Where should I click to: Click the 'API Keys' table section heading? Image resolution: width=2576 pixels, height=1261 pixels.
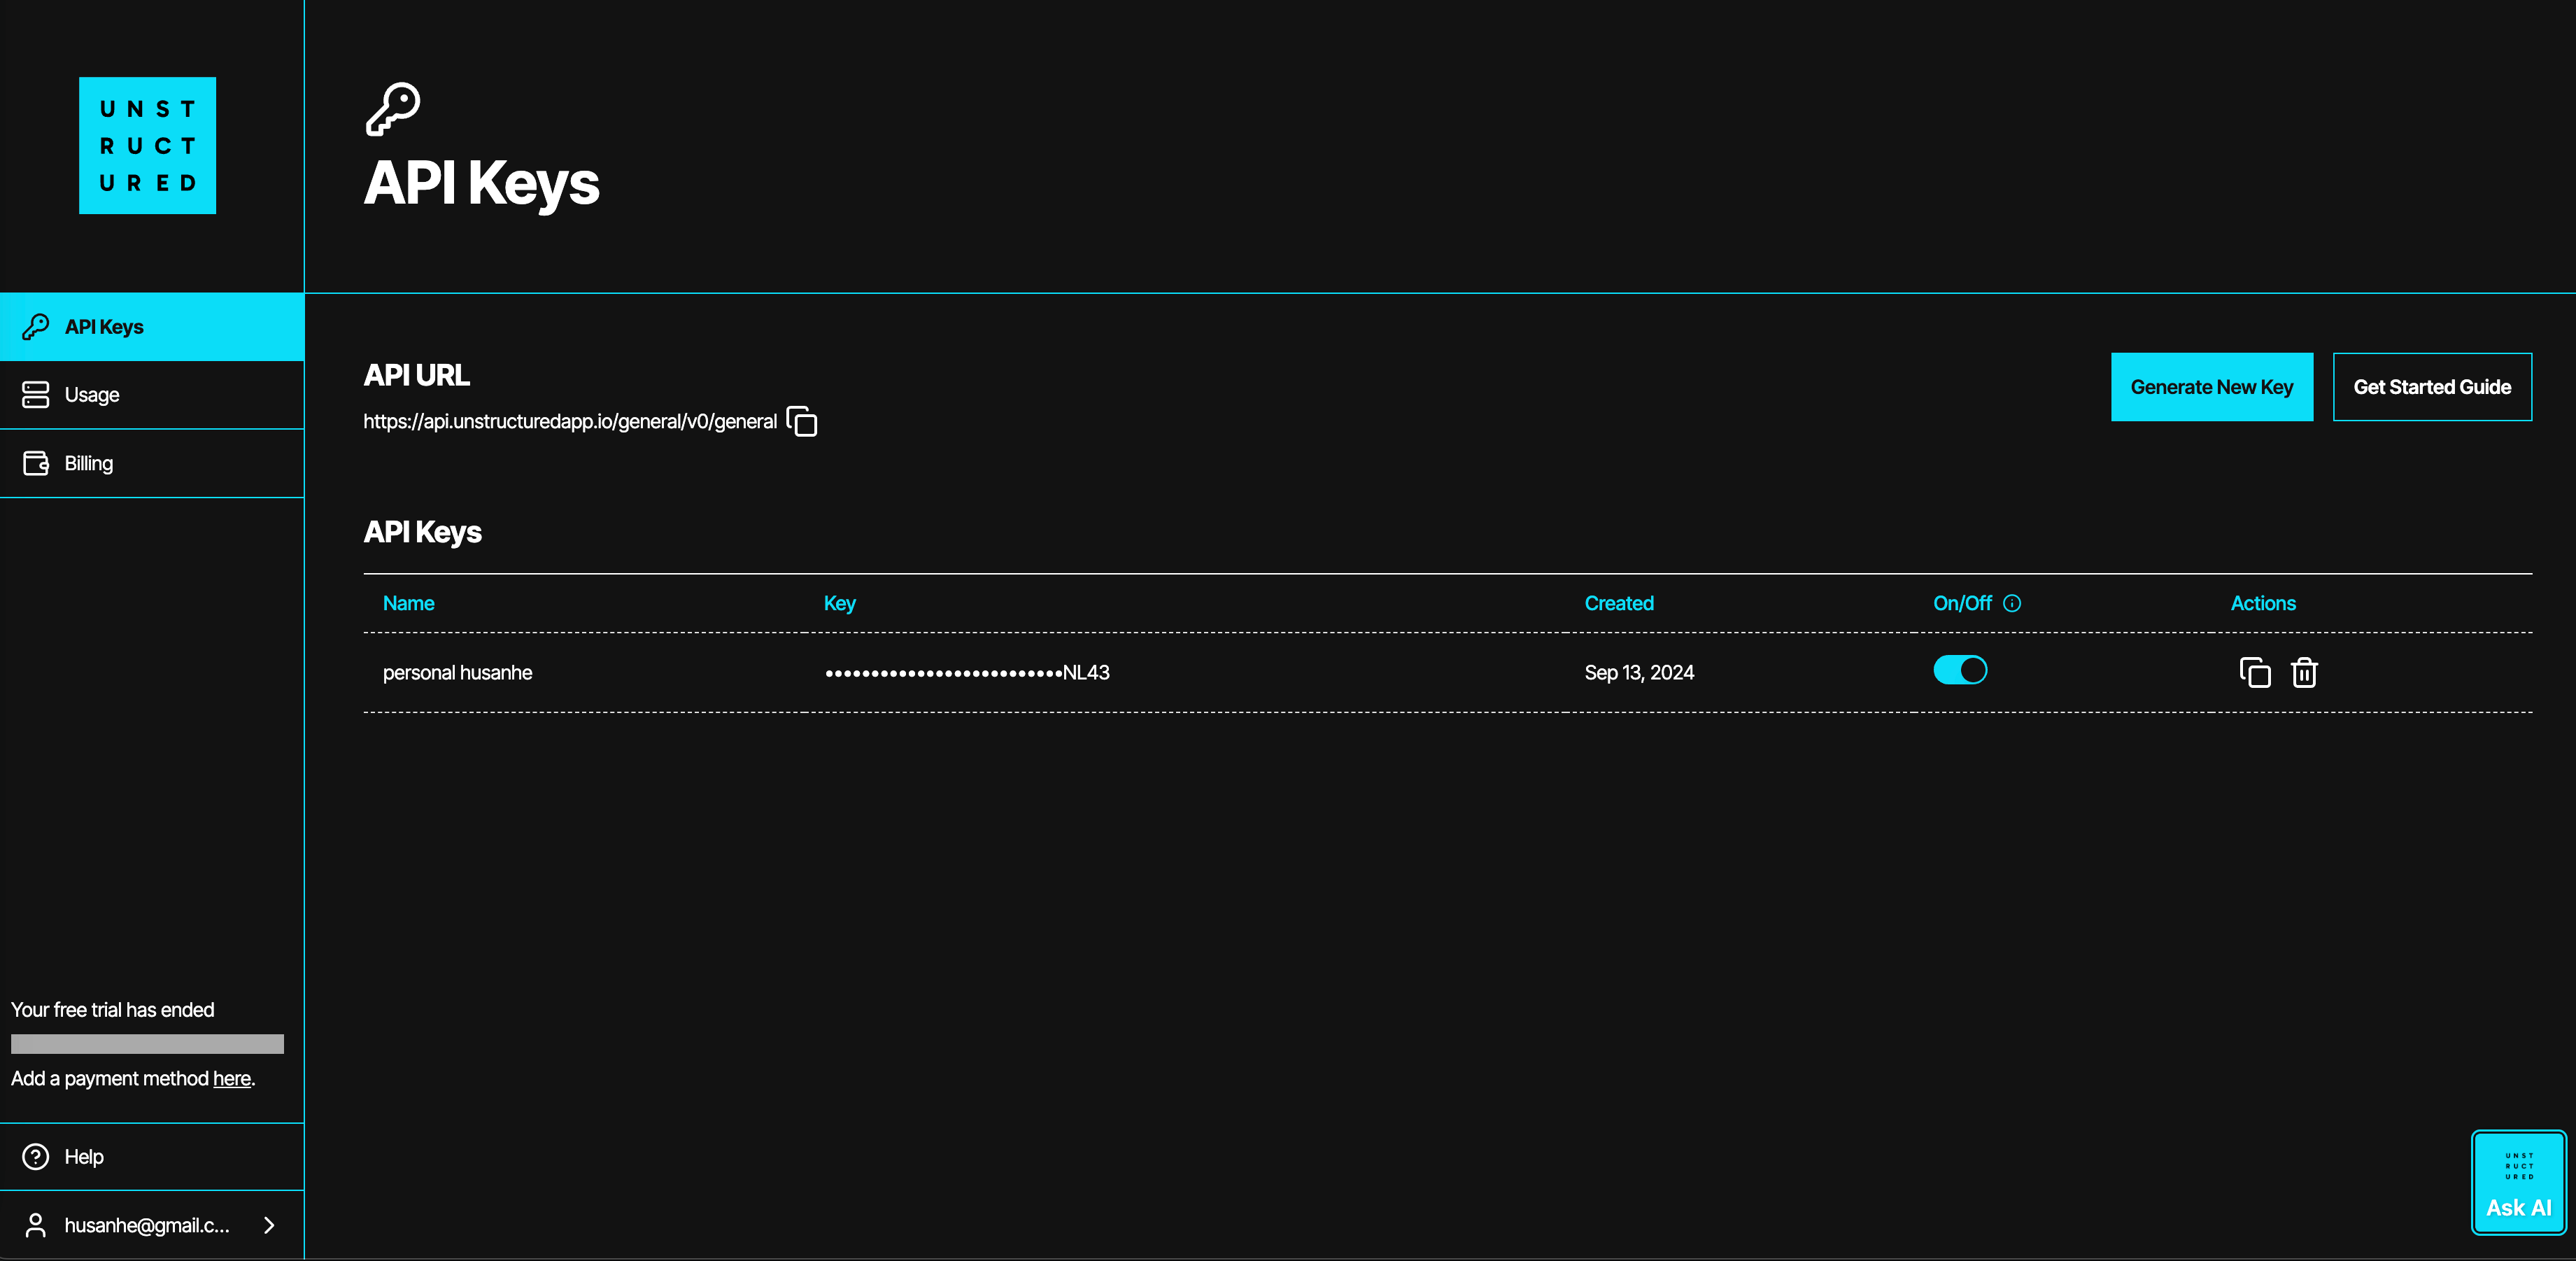pyautogui.click(x=422, y=532)
